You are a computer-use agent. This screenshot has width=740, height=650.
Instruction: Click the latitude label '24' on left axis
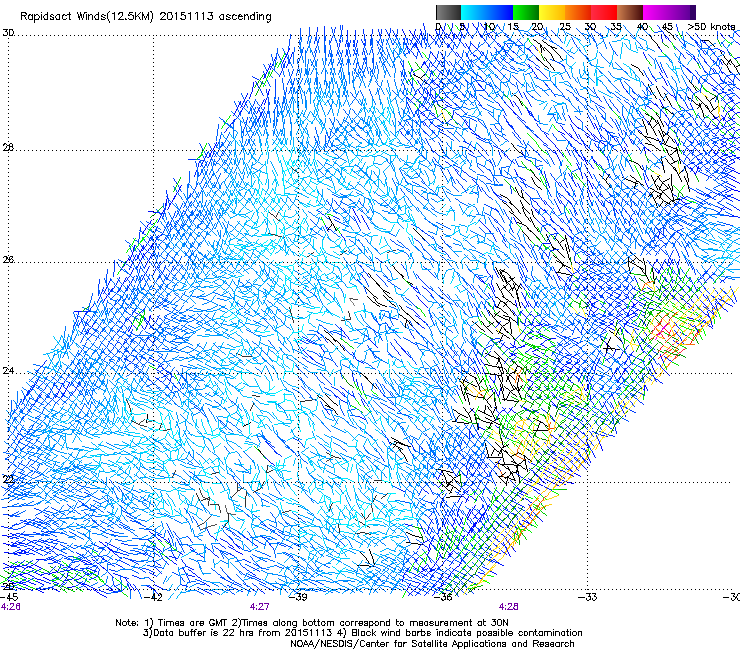tap(8, 371)
